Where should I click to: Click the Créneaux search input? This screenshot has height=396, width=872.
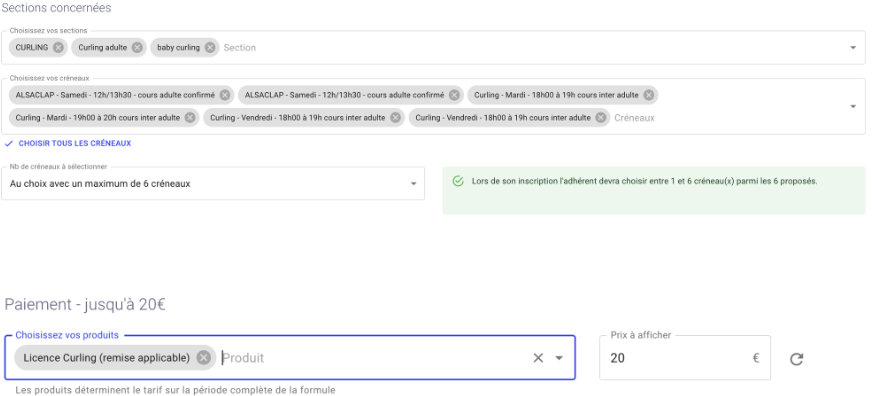point(635,118)
